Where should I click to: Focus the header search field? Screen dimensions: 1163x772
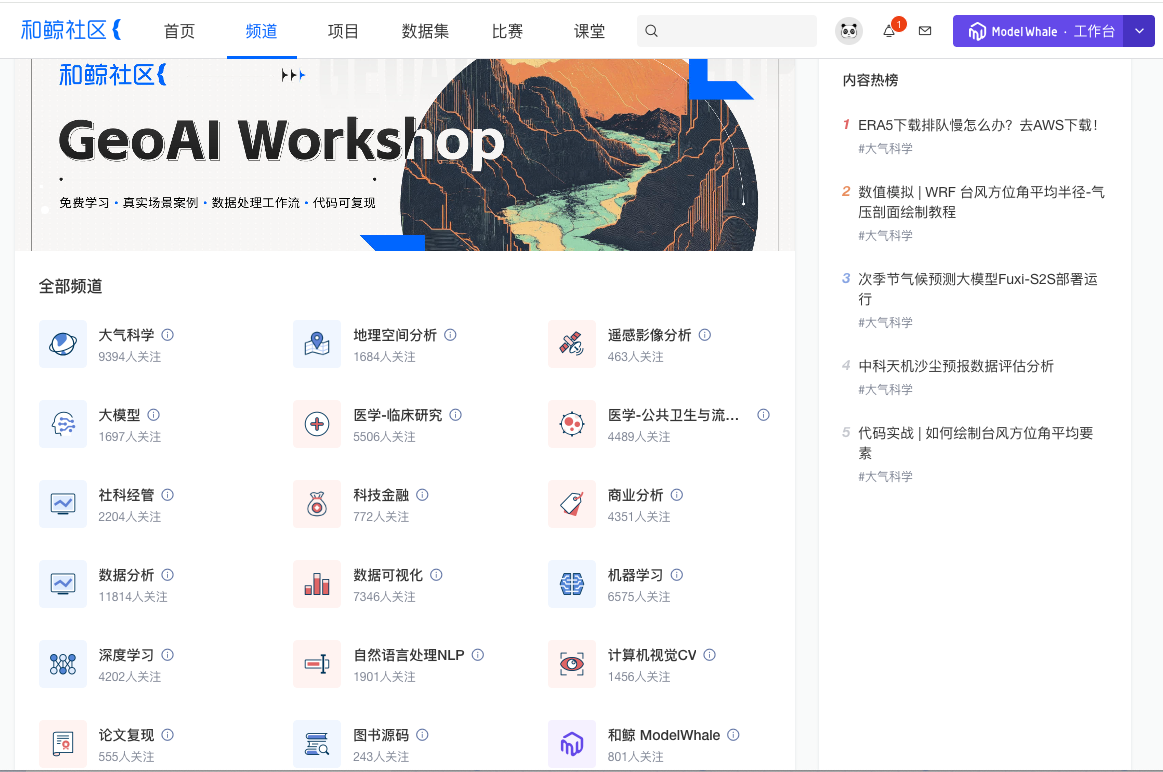727,31
